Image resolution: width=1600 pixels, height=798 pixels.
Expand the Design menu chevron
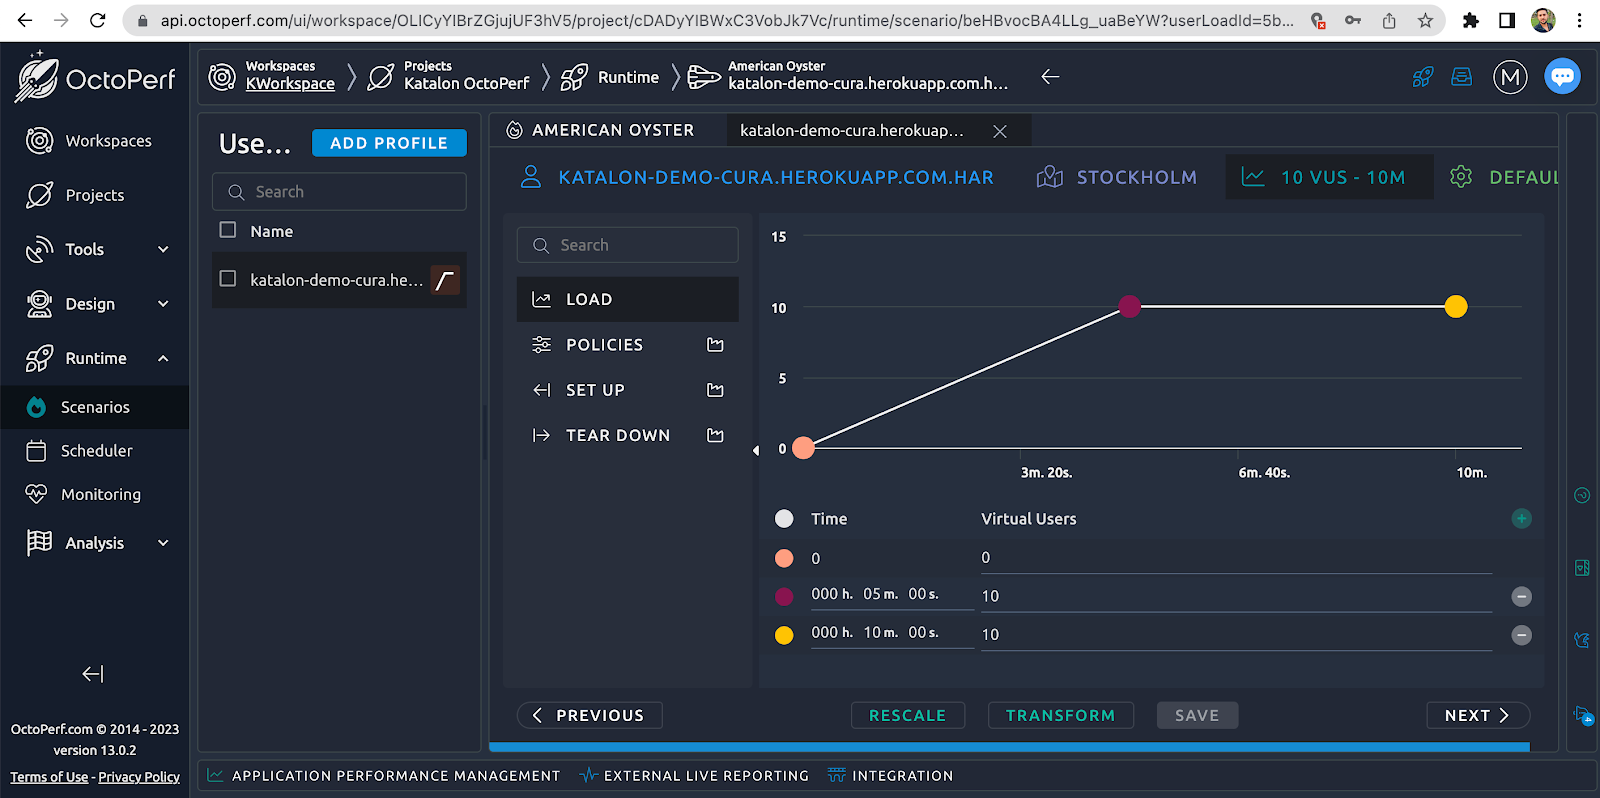(163, 304)
